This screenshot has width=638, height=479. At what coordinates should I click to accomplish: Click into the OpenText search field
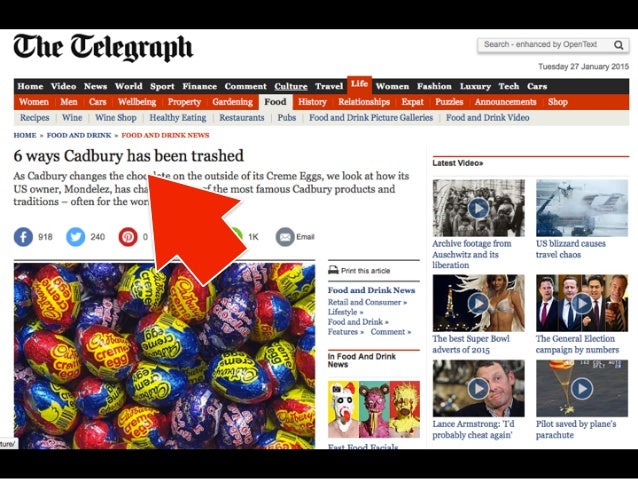click(545, 45)
